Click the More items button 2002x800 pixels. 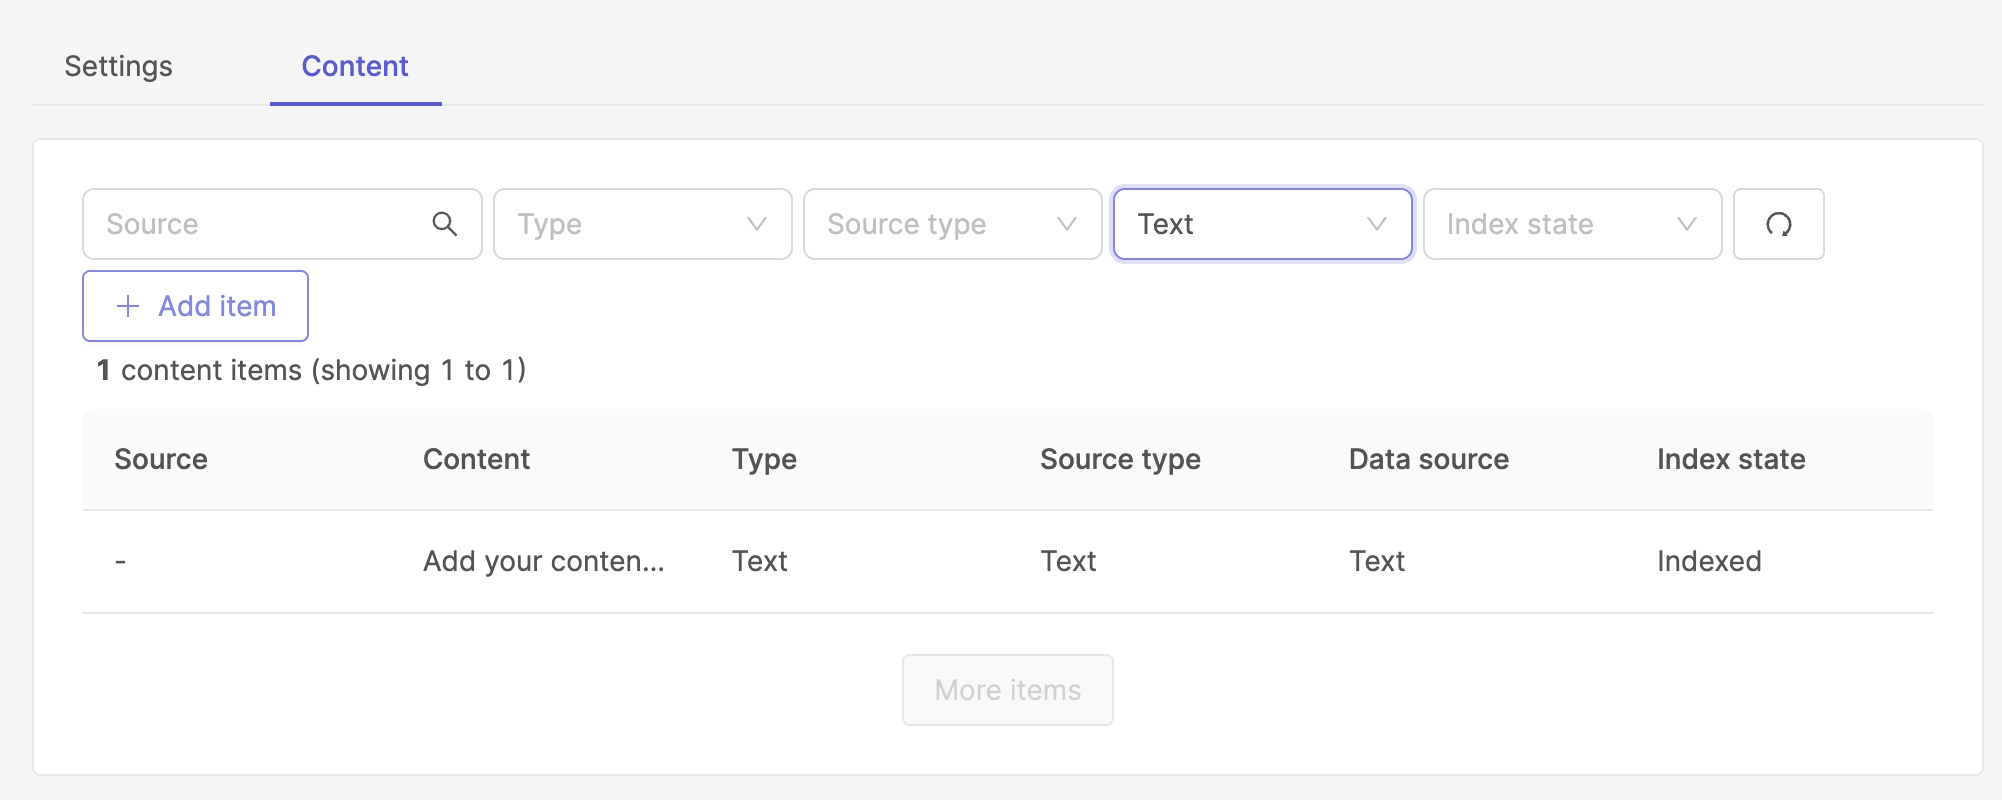tap(1007, 690)
